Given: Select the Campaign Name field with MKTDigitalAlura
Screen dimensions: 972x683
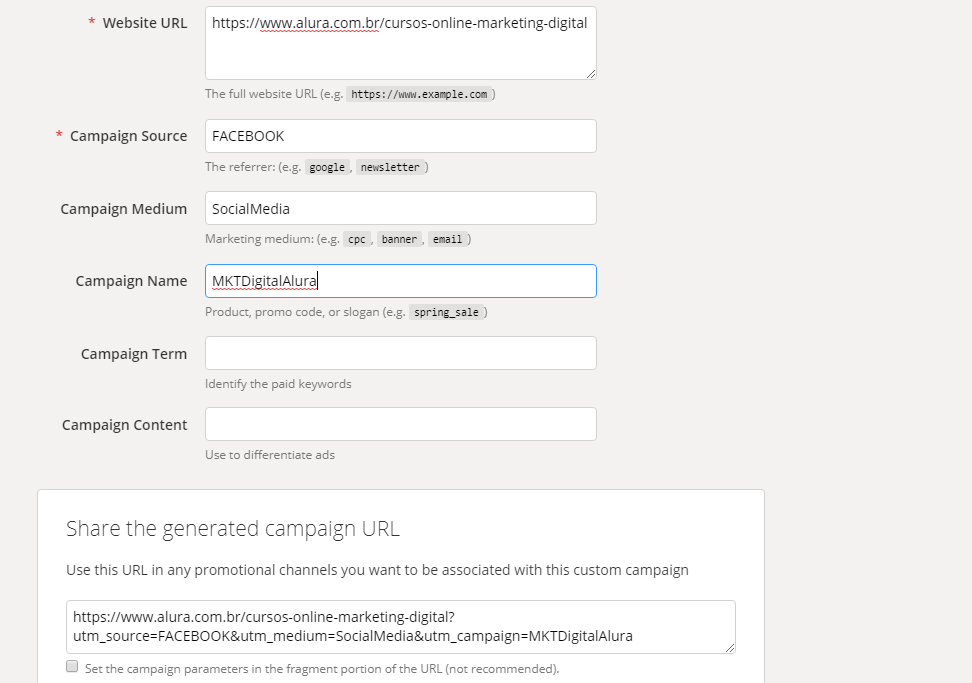Looking at the screenshot, I should point(400,281).
